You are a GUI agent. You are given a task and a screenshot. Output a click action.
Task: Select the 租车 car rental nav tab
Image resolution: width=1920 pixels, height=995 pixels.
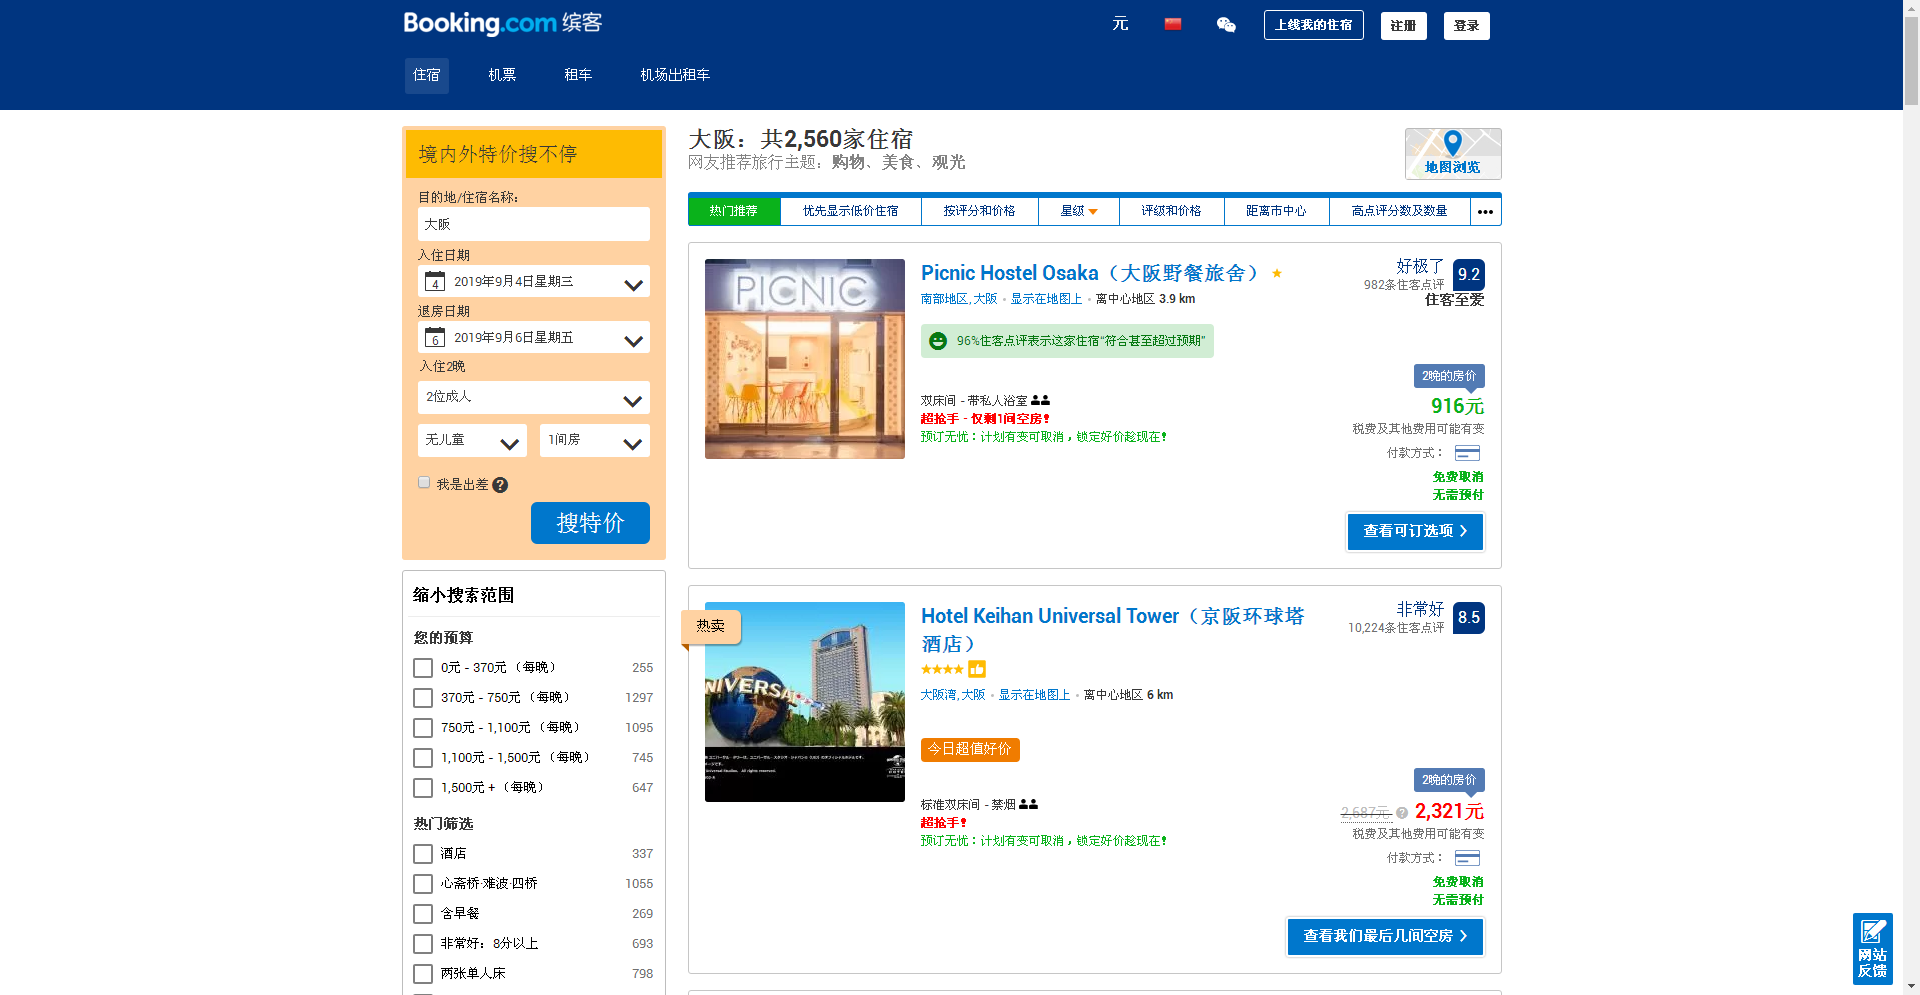578,75
